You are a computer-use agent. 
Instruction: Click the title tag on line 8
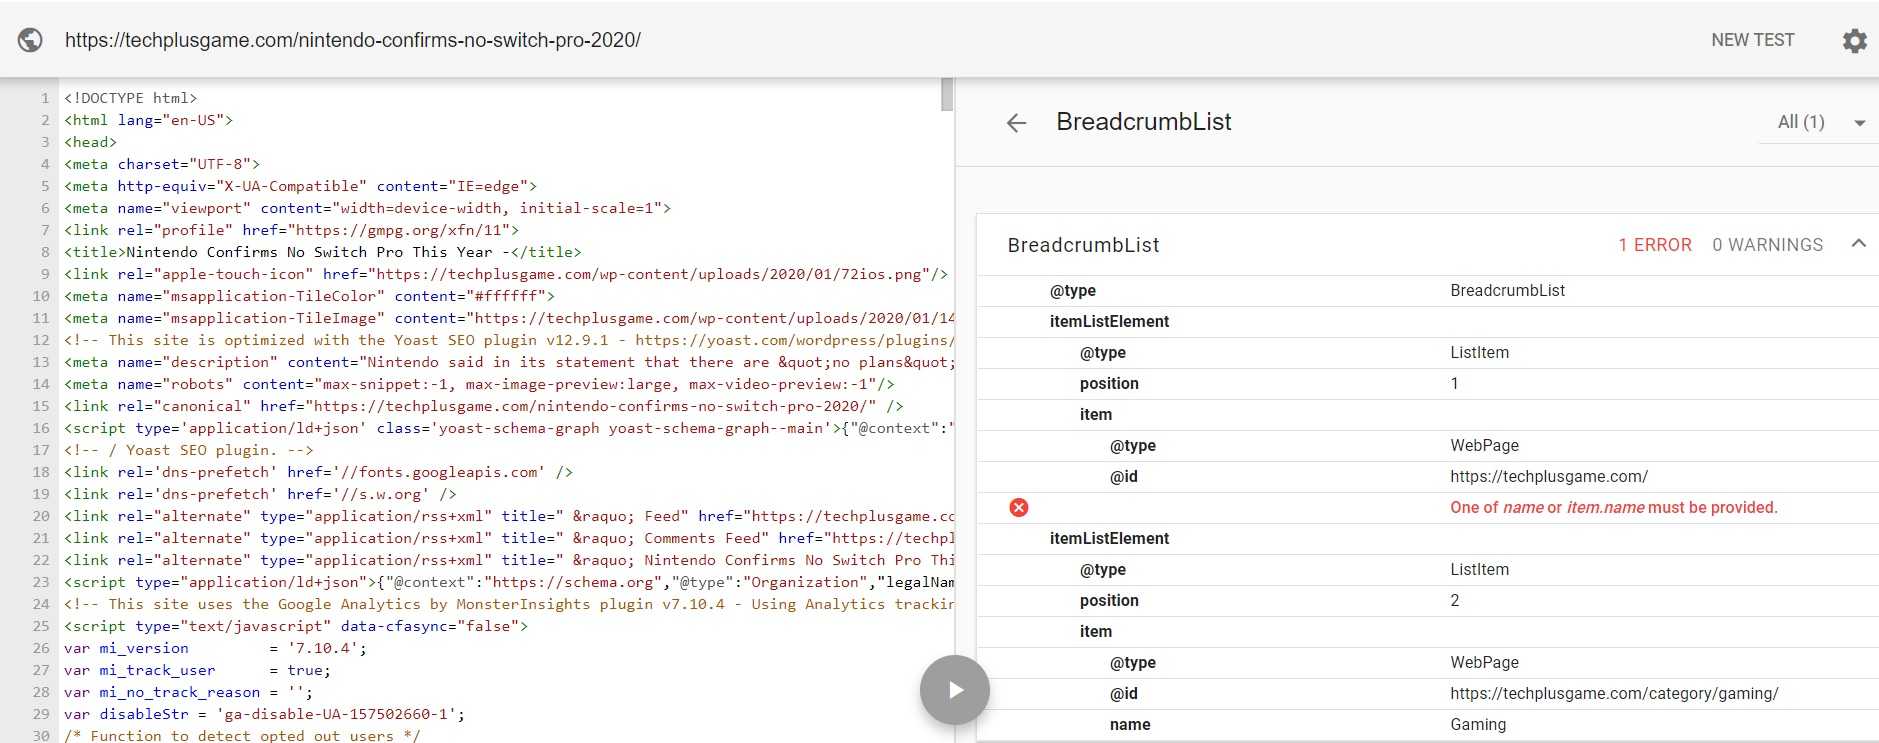322,252
